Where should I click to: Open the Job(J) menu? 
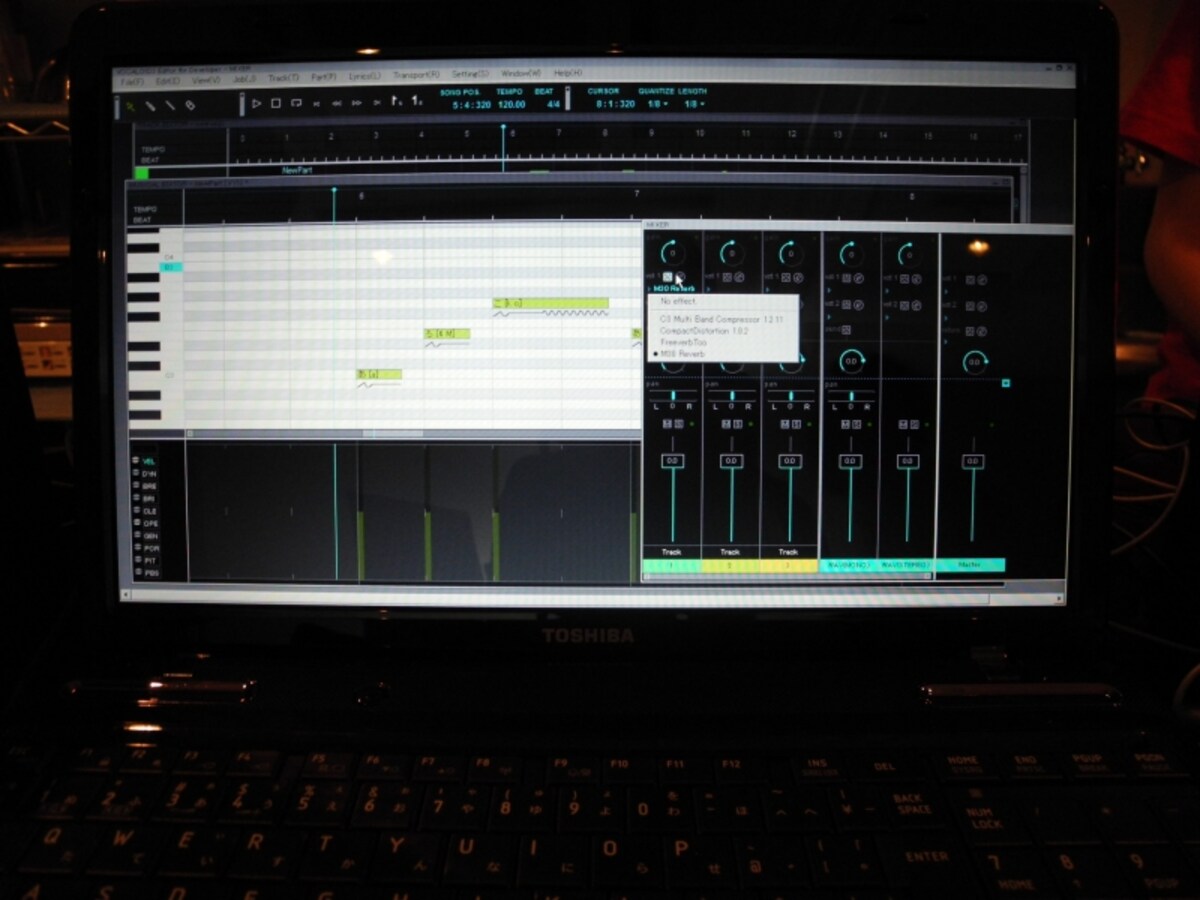[244, 79]
